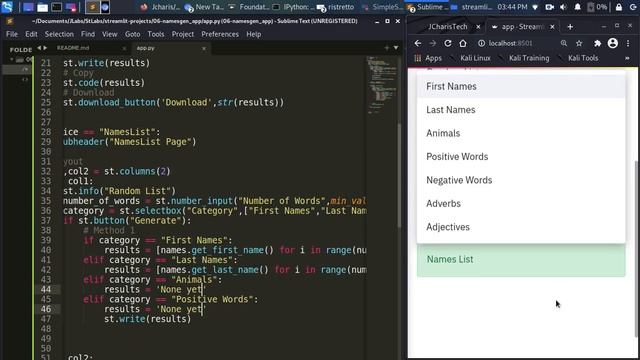Image resolution: width=640 pixels, height=360 pixels.
Task: Close the app - Streamlit browser tab
Action: pos(552,27)
